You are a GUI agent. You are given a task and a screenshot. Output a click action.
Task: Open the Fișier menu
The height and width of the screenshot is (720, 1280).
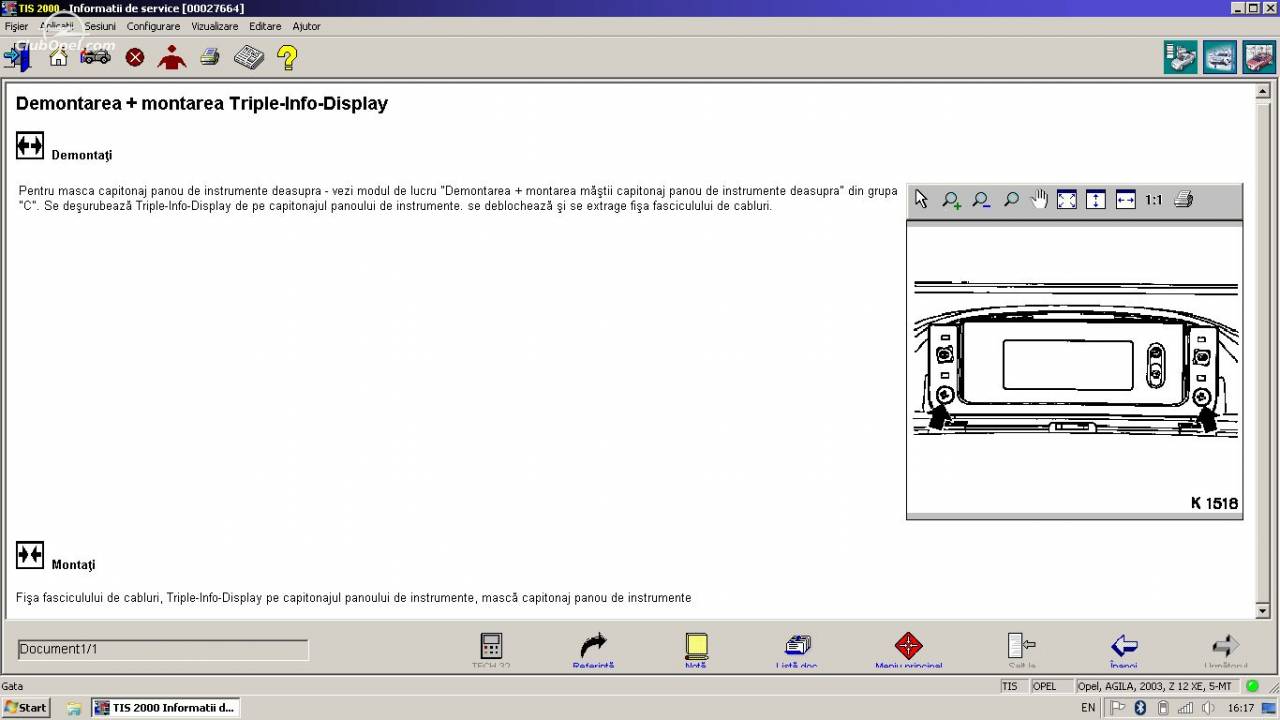point(17,26)
